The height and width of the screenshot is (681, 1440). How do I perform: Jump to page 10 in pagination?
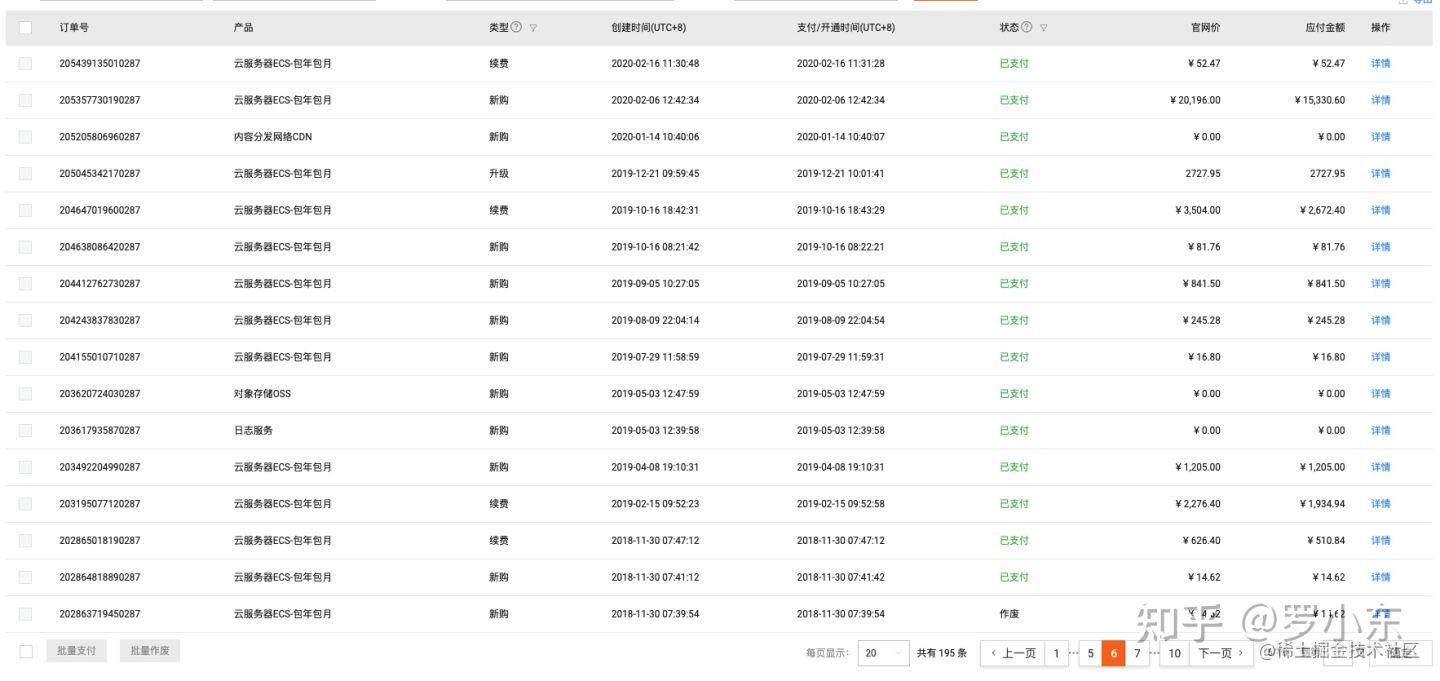tap(1175, 653)
